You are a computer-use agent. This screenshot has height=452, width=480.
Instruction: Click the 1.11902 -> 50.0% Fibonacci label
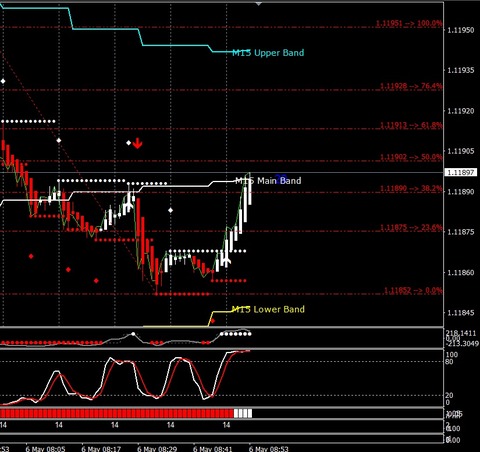pyautogui.click(x=411, y=157)
